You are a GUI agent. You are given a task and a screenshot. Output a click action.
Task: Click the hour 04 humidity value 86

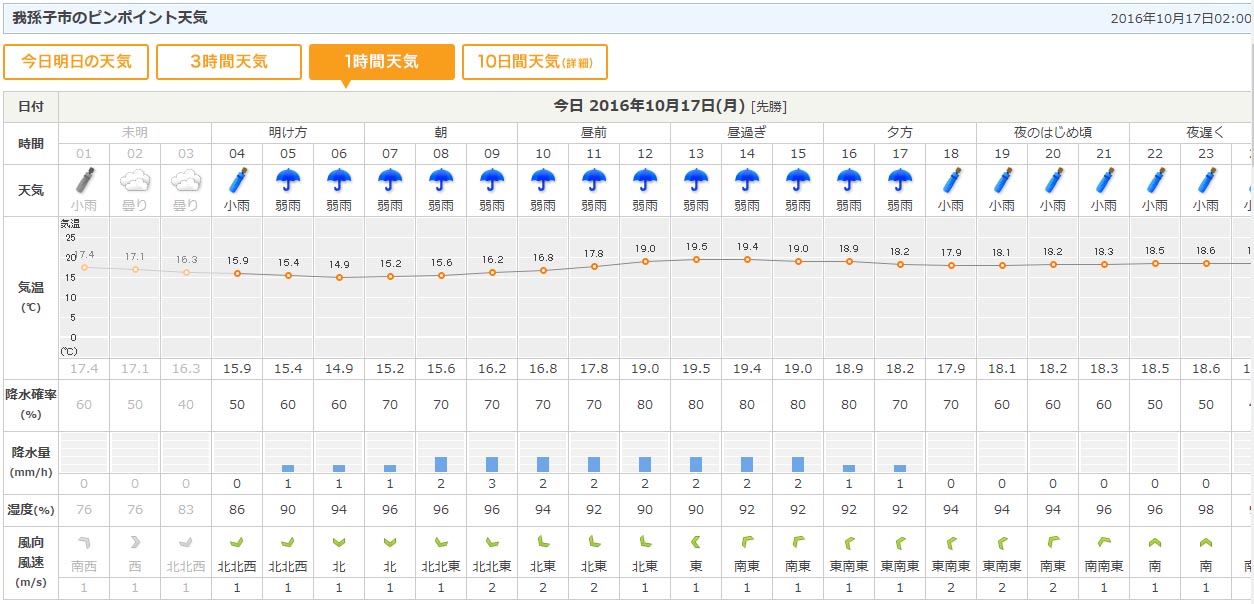(x=237, y=509)
